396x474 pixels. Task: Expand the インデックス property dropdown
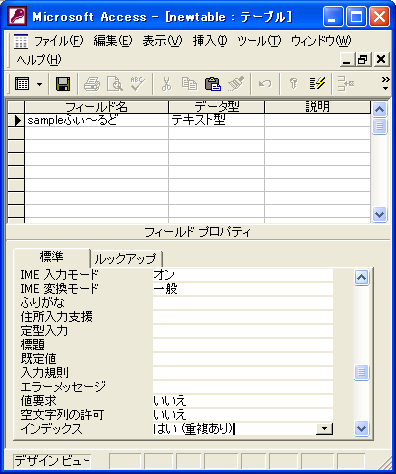(x=324, y=429)
